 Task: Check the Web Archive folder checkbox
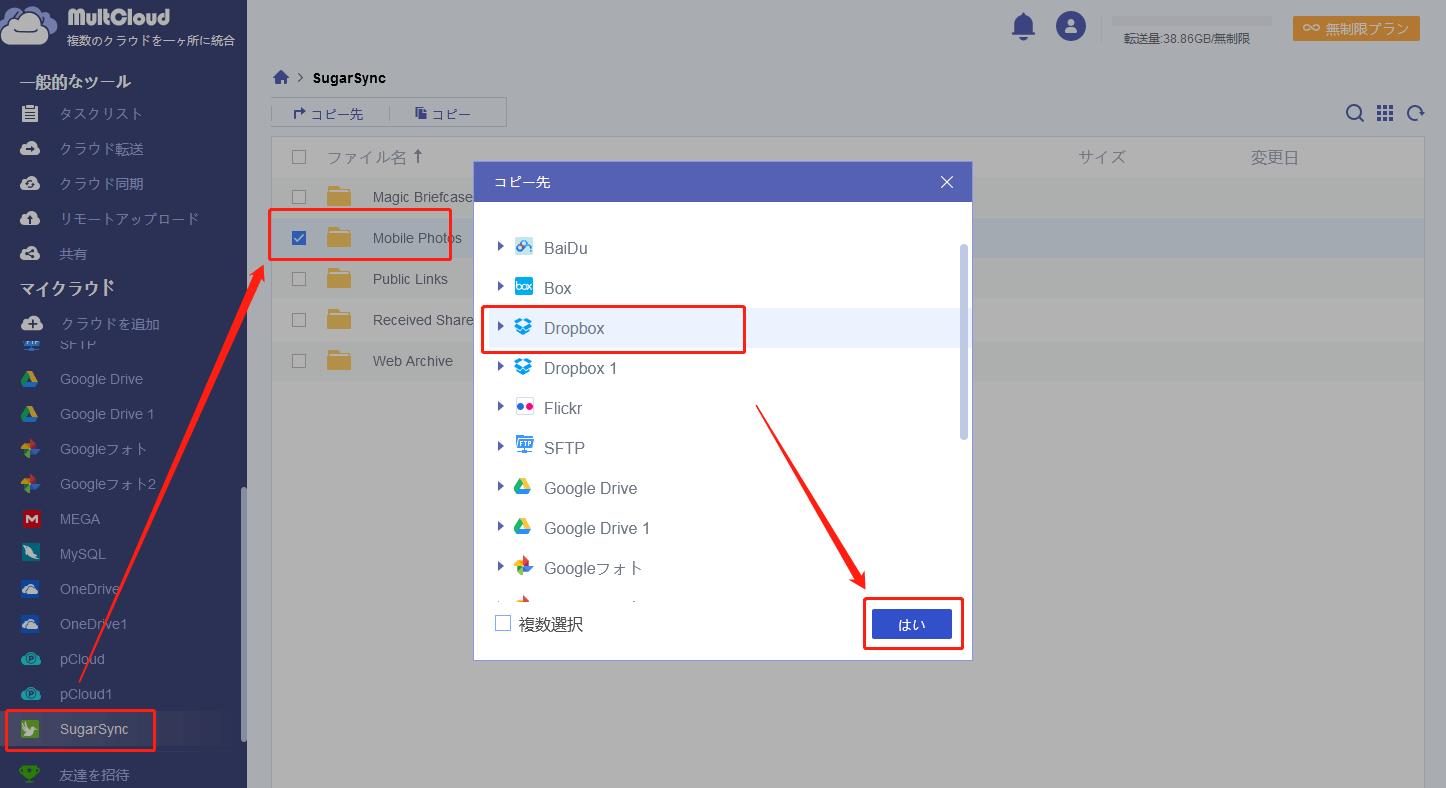299,361
